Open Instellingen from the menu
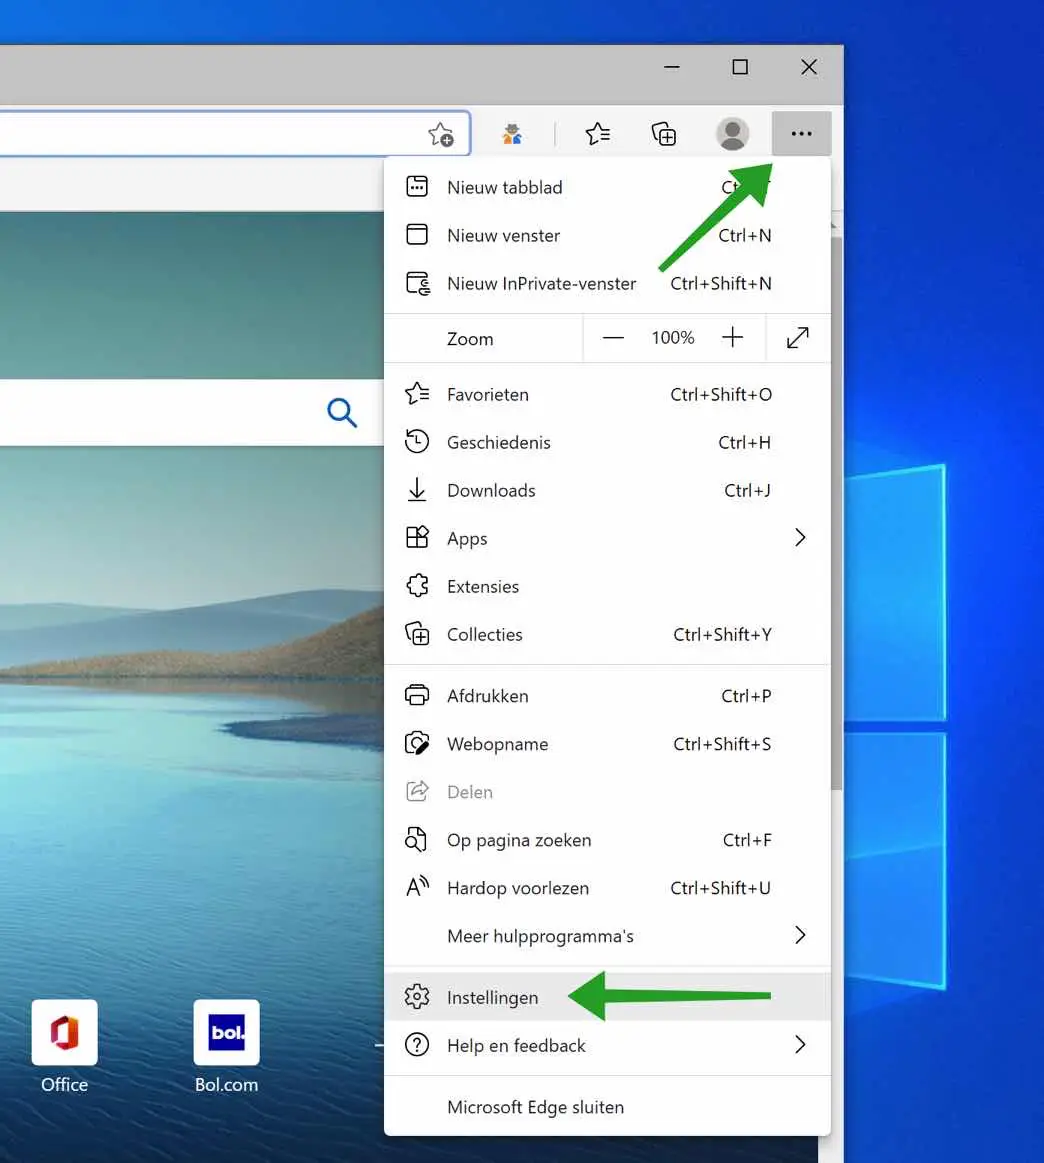The width and height of the screenshot is (1044, 1163). tap(607, 997)
